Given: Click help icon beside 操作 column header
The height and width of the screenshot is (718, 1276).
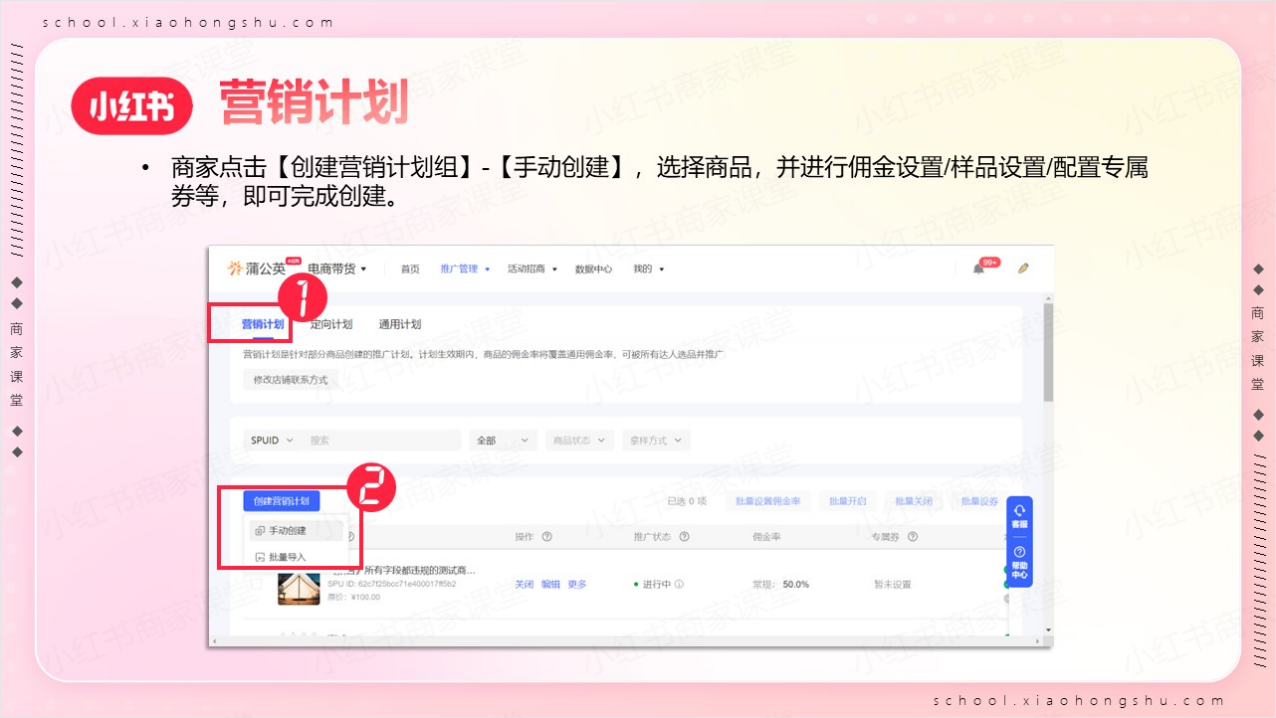Looking at the screenshot, I should click(547, 537).
